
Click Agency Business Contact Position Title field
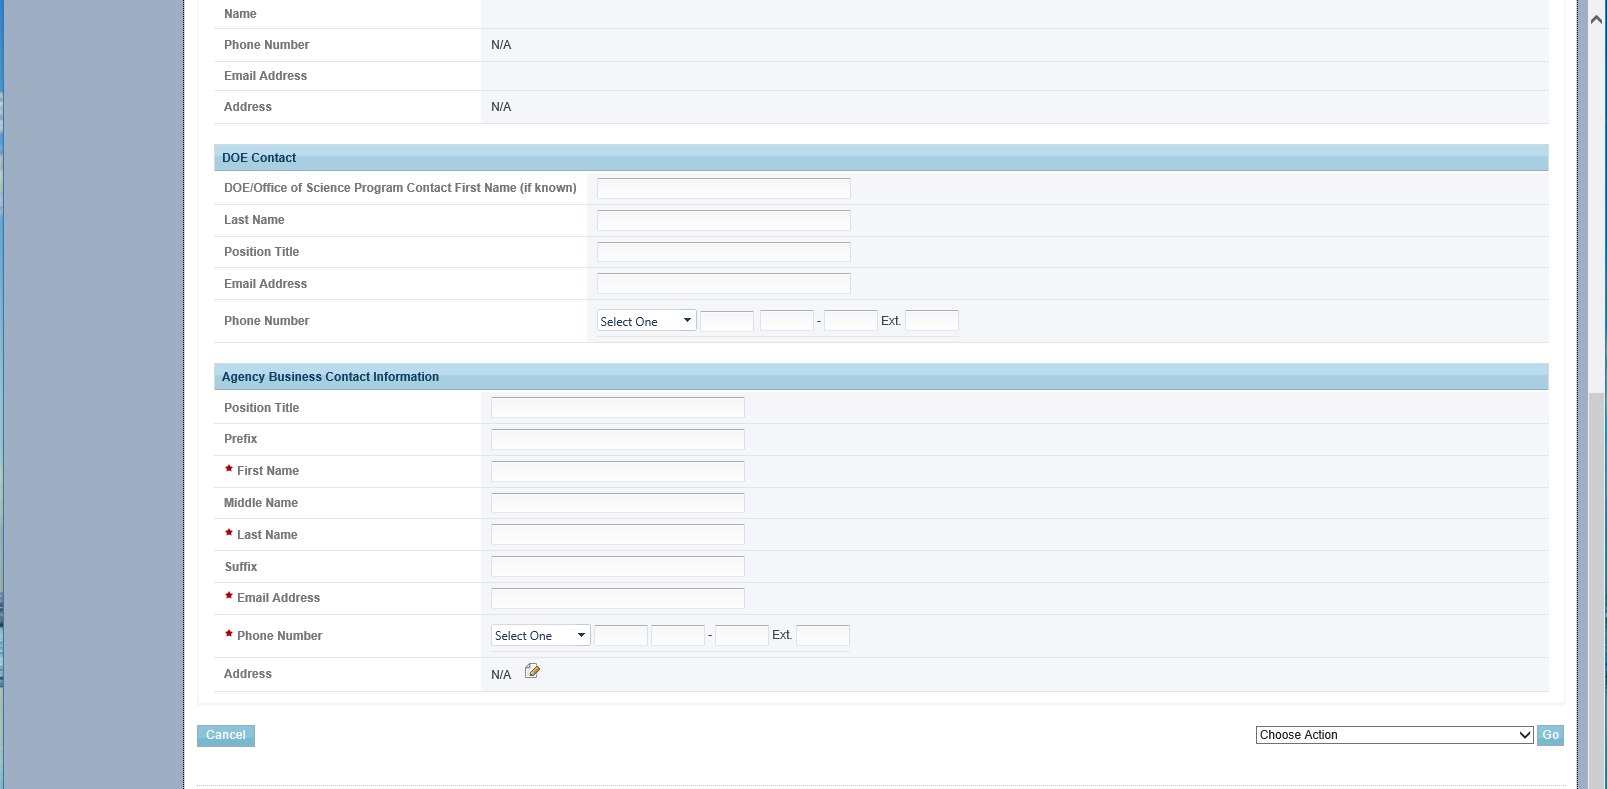click(x=618, y=407)
